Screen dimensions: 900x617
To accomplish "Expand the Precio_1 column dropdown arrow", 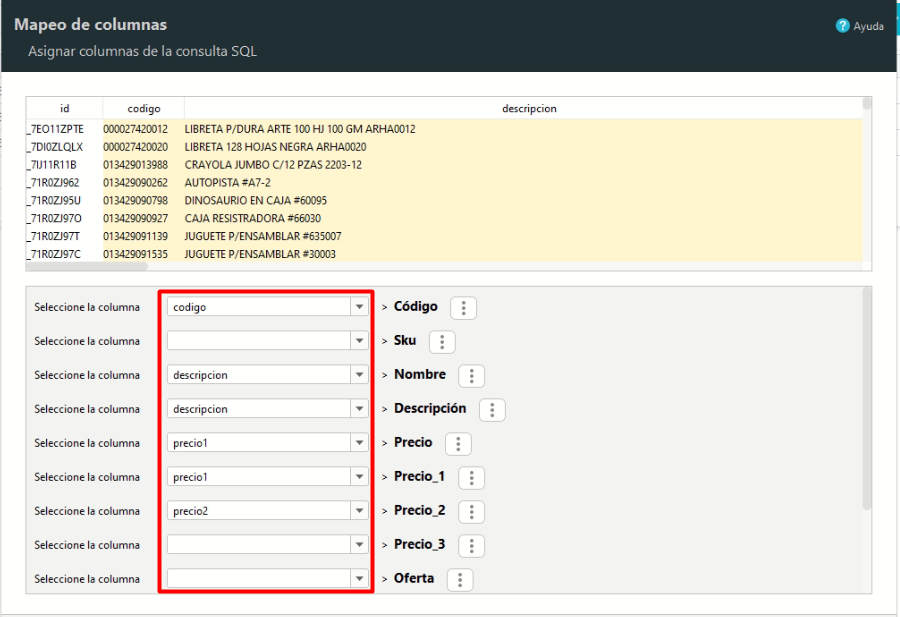I will 359,476.
